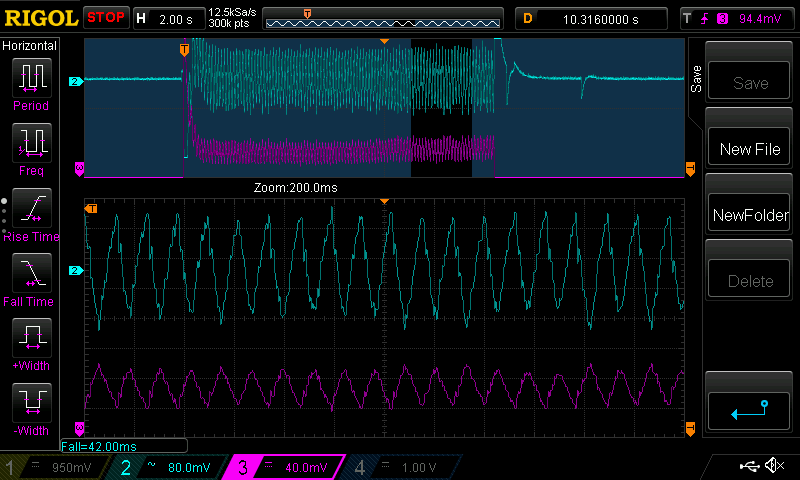Open the Horizontal measurement menu header
Viewport: 800px width, 480px height.
coord(31,46)
